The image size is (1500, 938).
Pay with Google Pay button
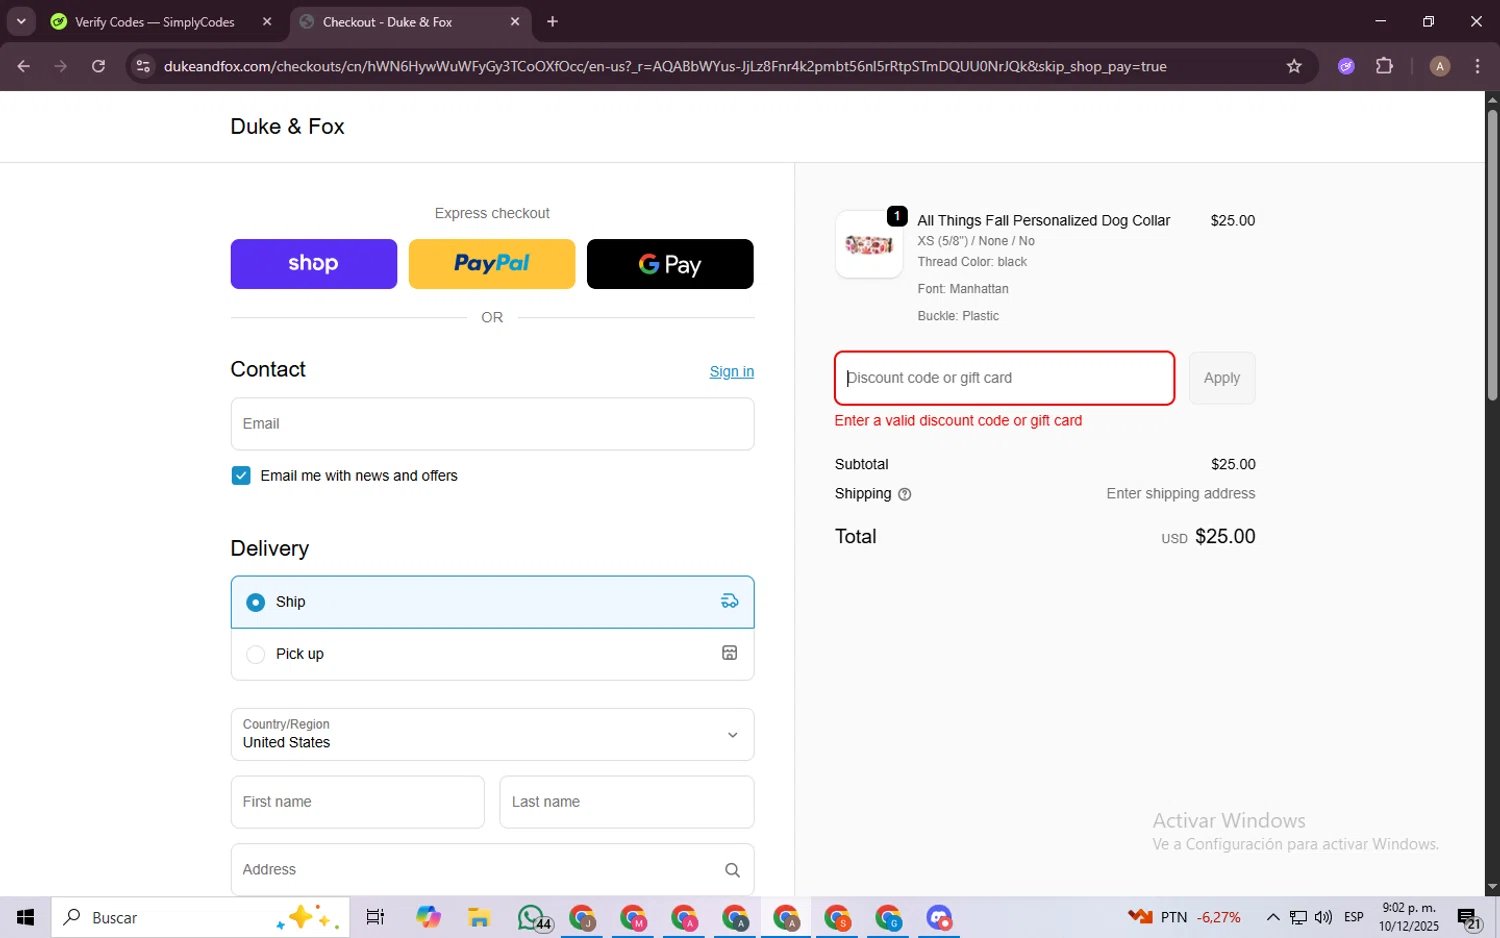pos(670,264)
